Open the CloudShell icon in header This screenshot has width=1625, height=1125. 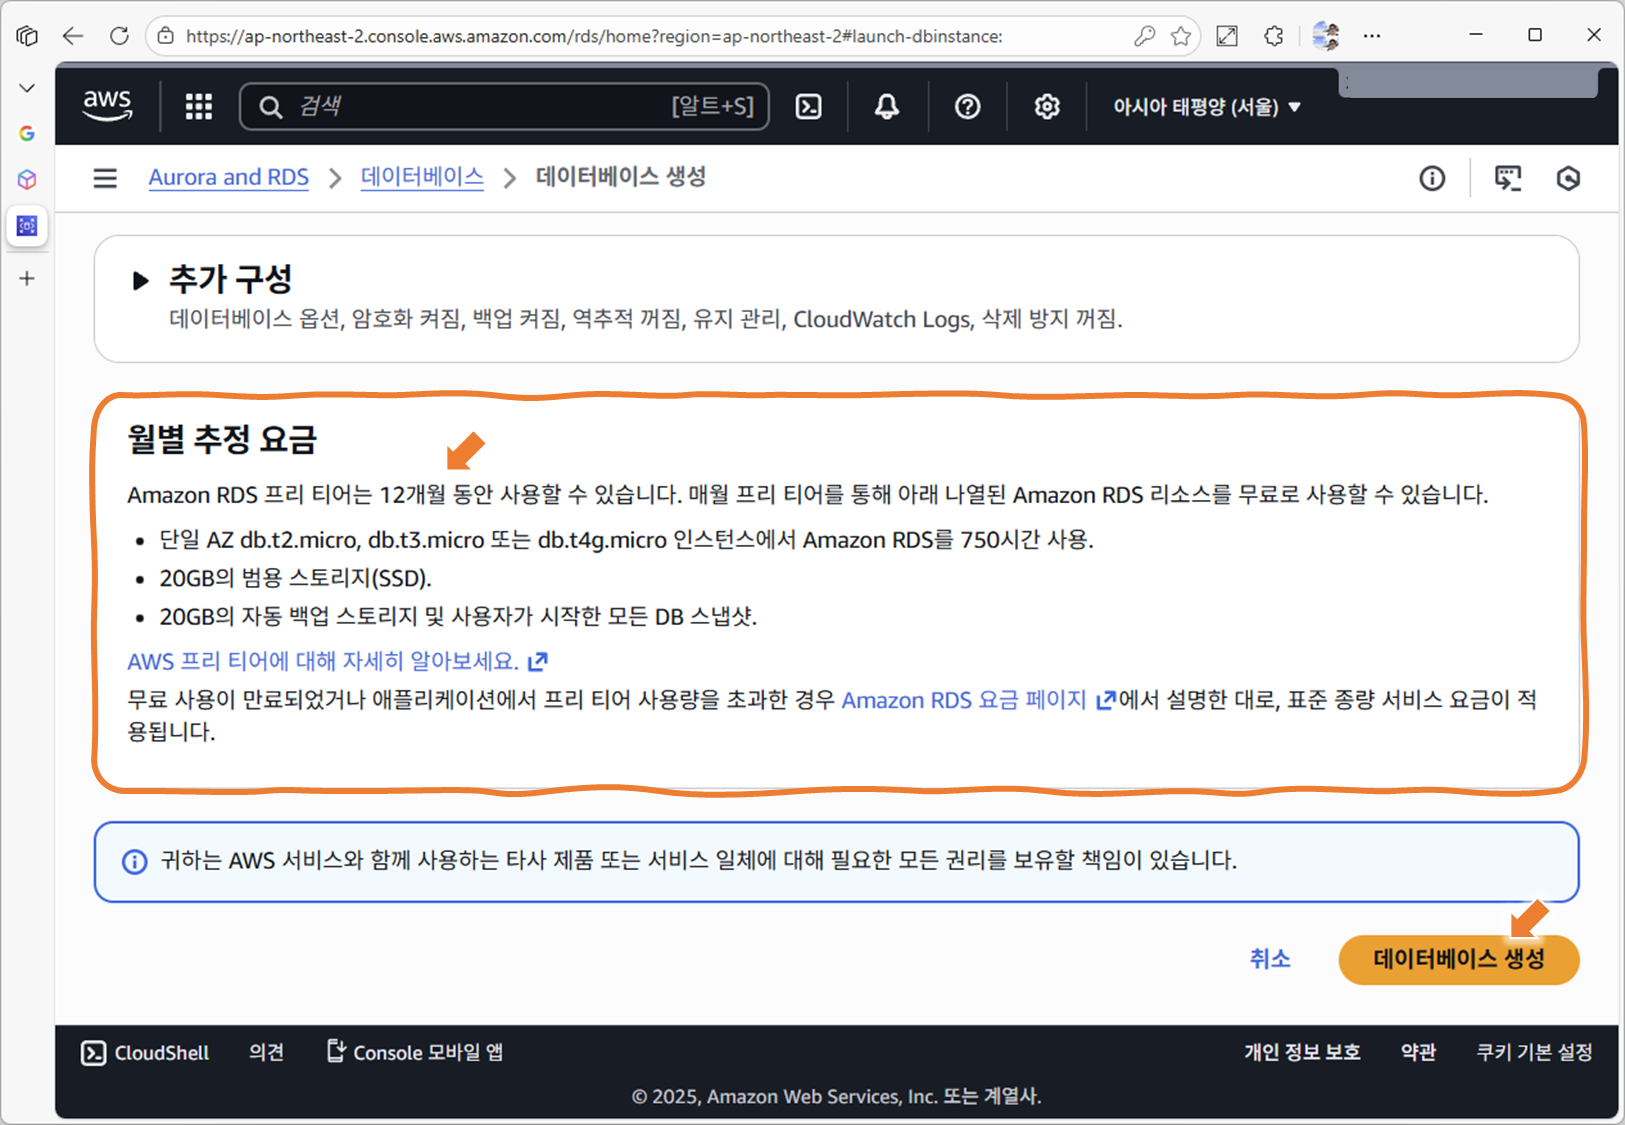(x=808, y=106)
